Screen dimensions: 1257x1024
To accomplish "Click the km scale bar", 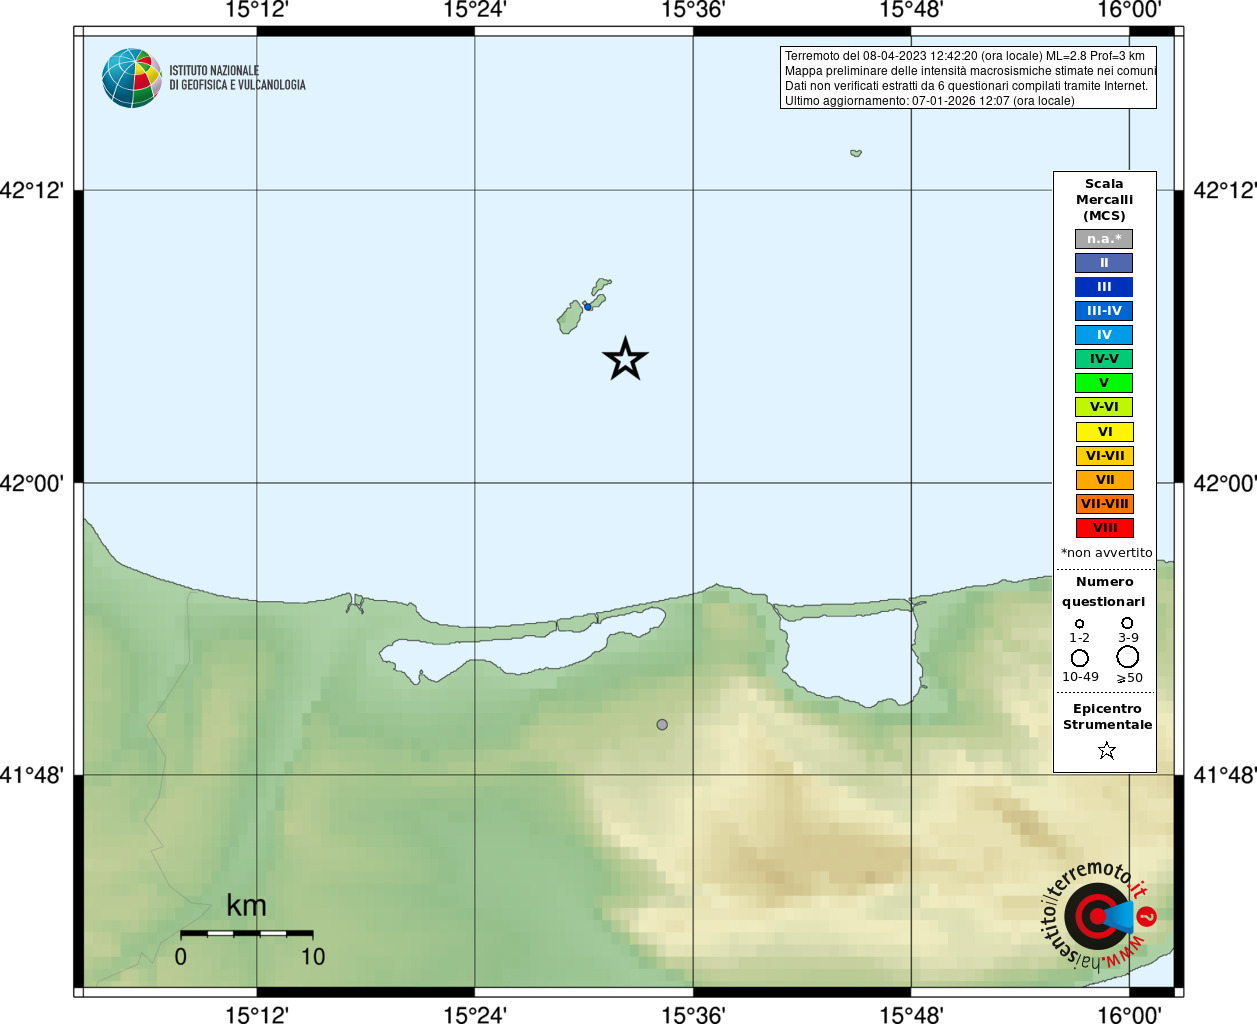I will coord(246,933).
